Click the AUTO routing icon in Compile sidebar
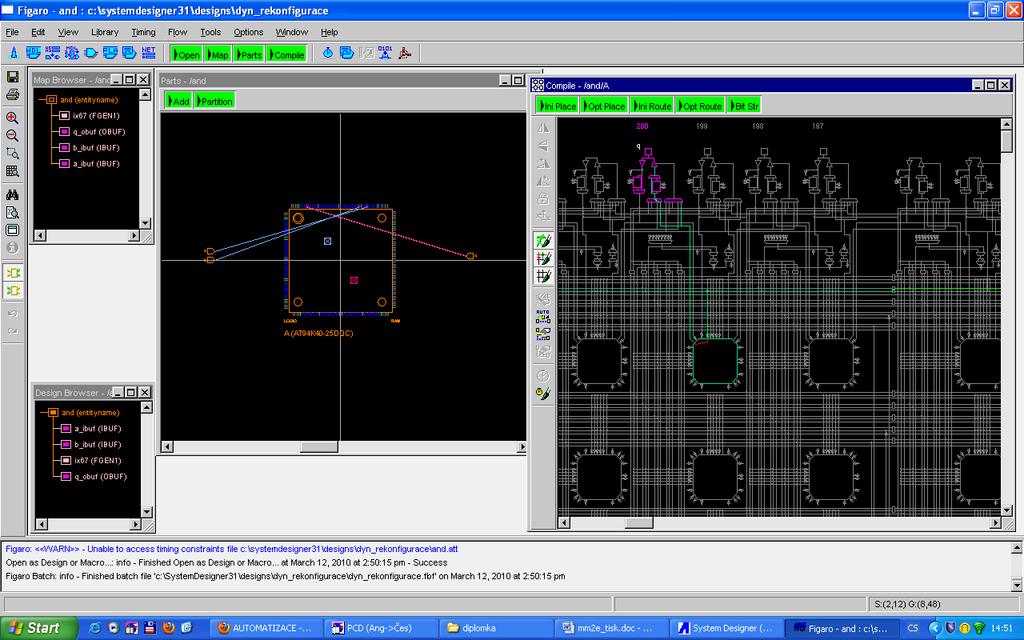 (543, 316)
